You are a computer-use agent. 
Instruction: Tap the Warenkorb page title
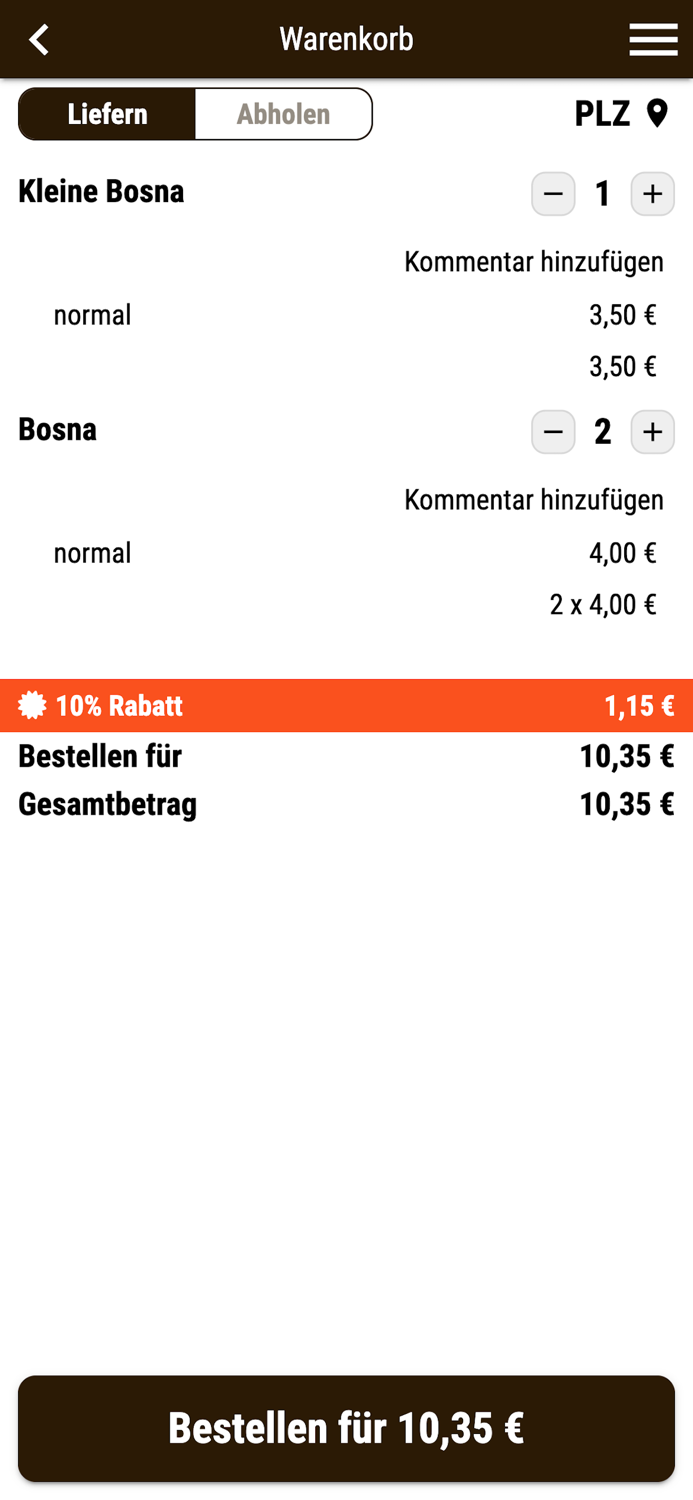click(346, 40)
